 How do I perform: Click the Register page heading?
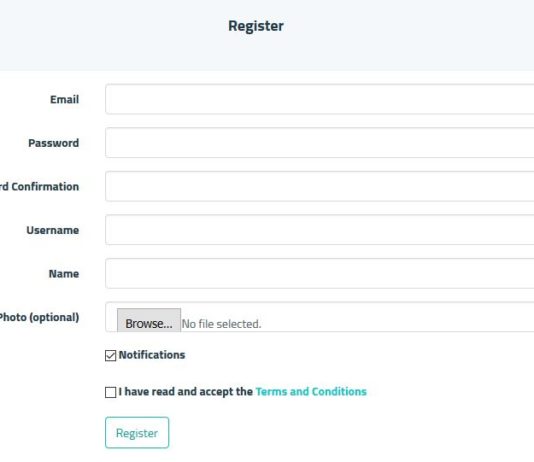tap(256, 26)
